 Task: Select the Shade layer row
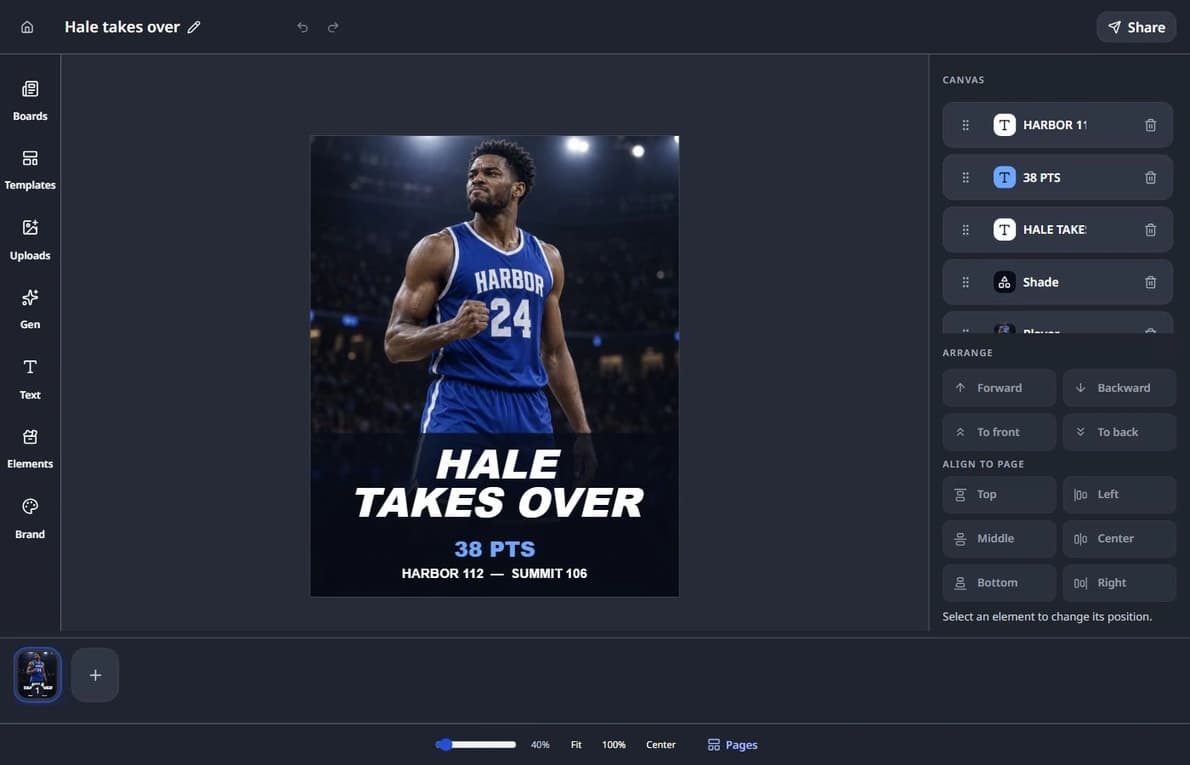pos(1057,282)
